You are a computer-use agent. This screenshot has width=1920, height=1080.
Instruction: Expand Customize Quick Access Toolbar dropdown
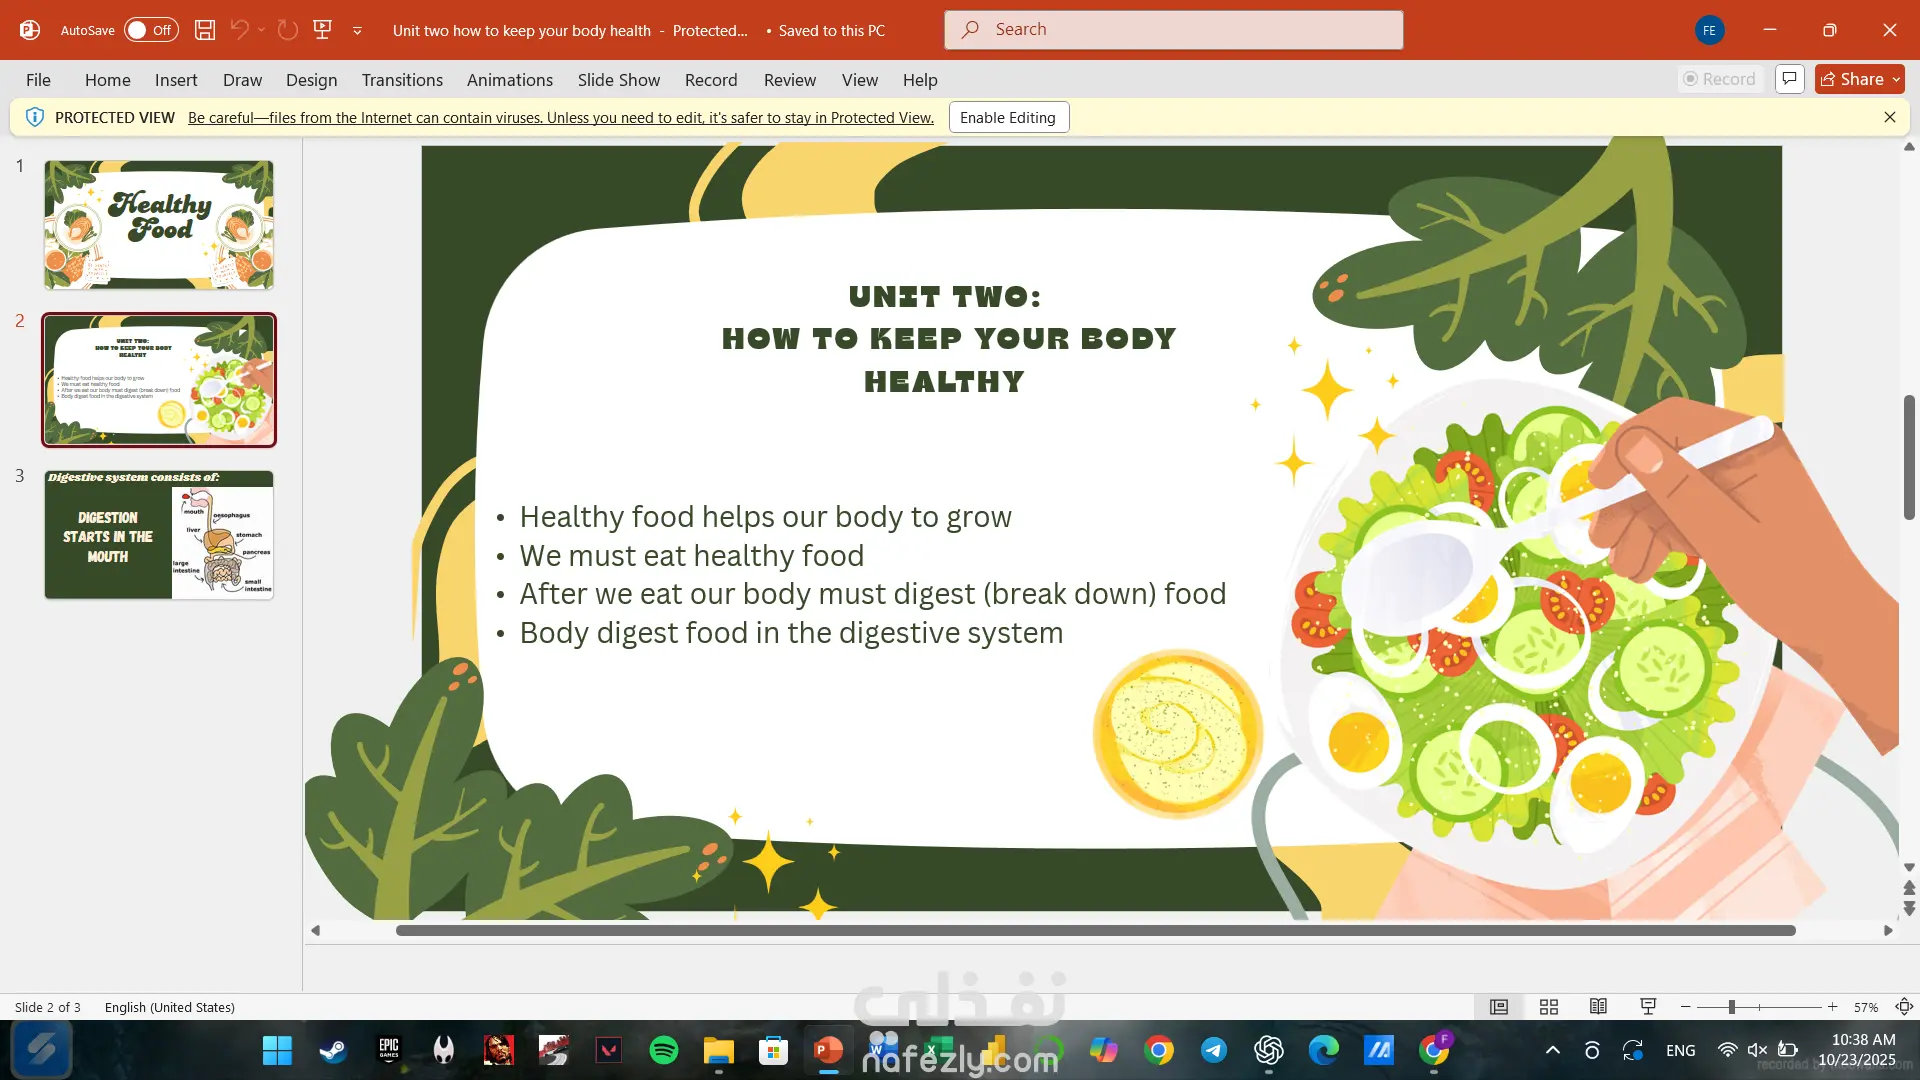click(x=357, y=31)
